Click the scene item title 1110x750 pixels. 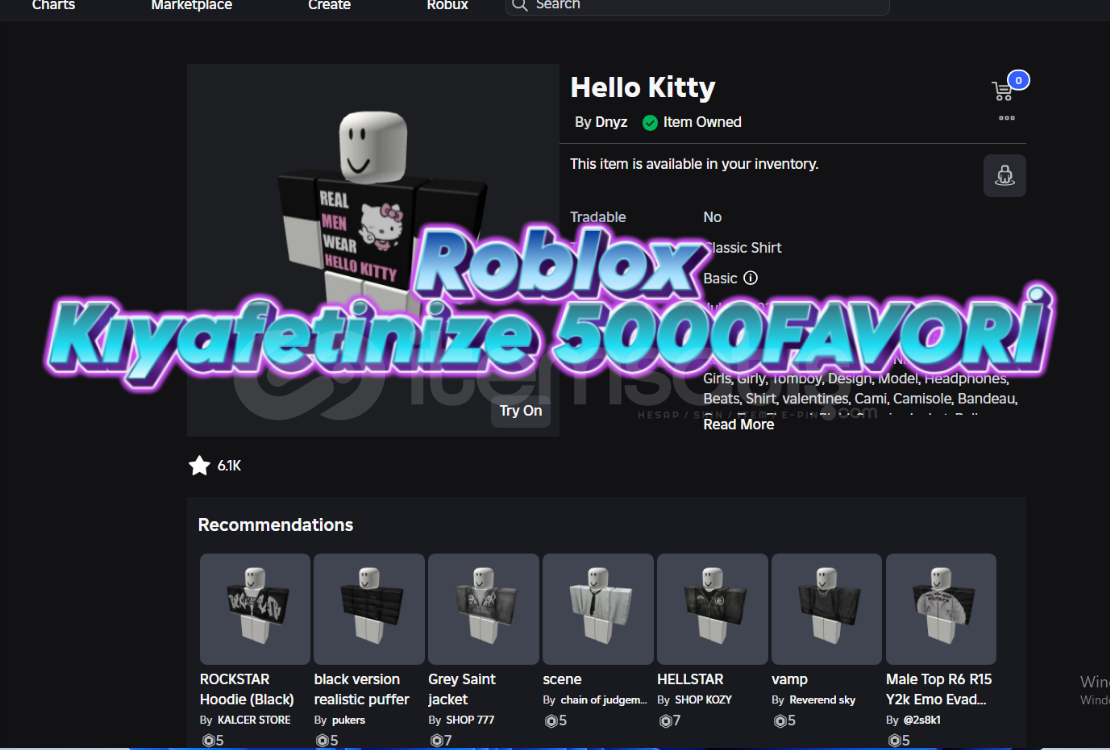click(x=562, y=679)
